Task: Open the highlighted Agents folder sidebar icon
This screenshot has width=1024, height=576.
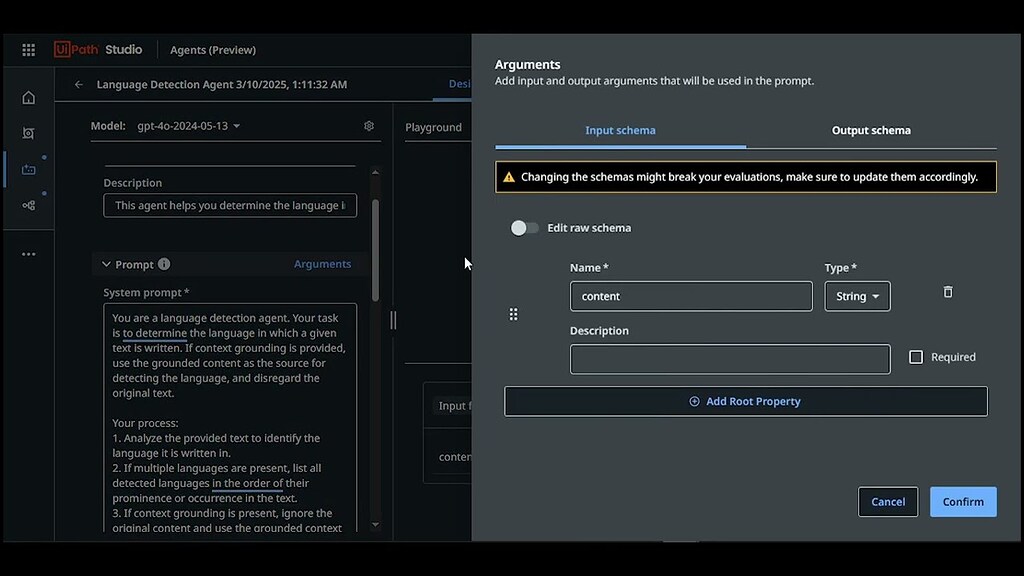Action: (28, 169)
